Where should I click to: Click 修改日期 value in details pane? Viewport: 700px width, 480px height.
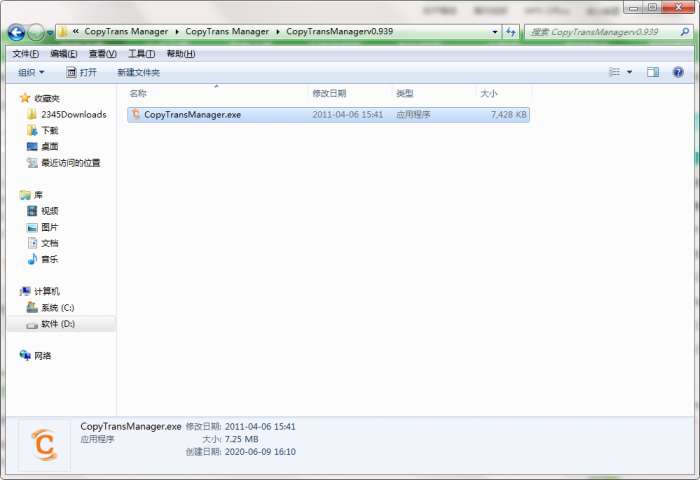point(260,427)
